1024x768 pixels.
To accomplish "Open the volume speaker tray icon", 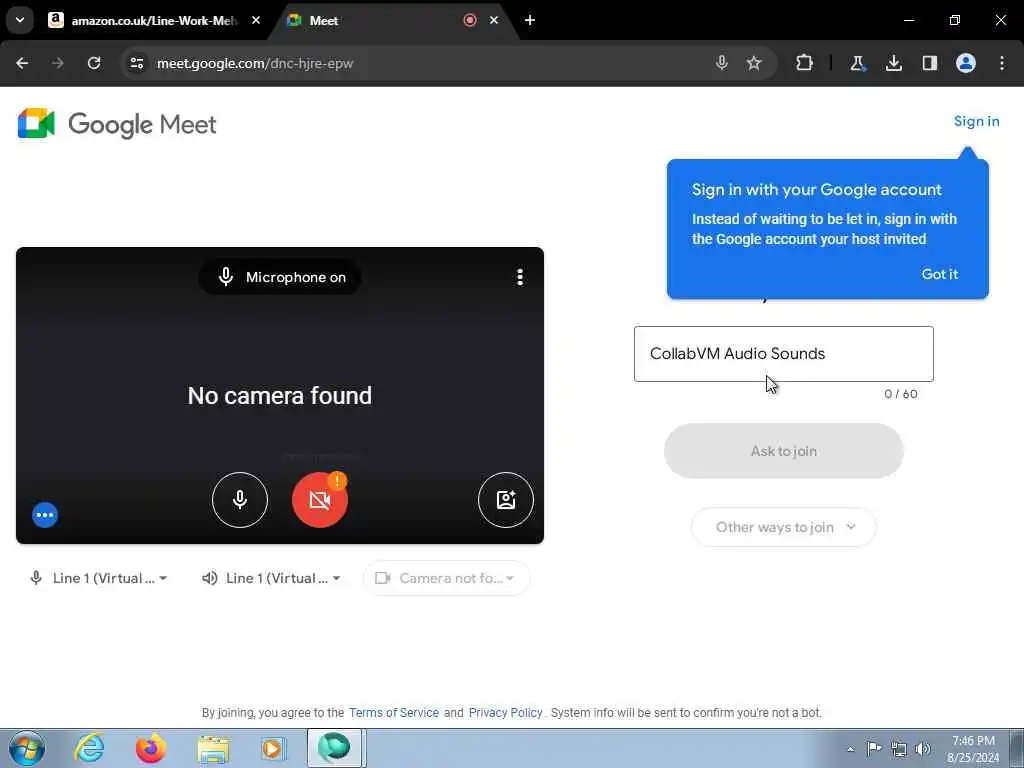I will pos(922,749).
